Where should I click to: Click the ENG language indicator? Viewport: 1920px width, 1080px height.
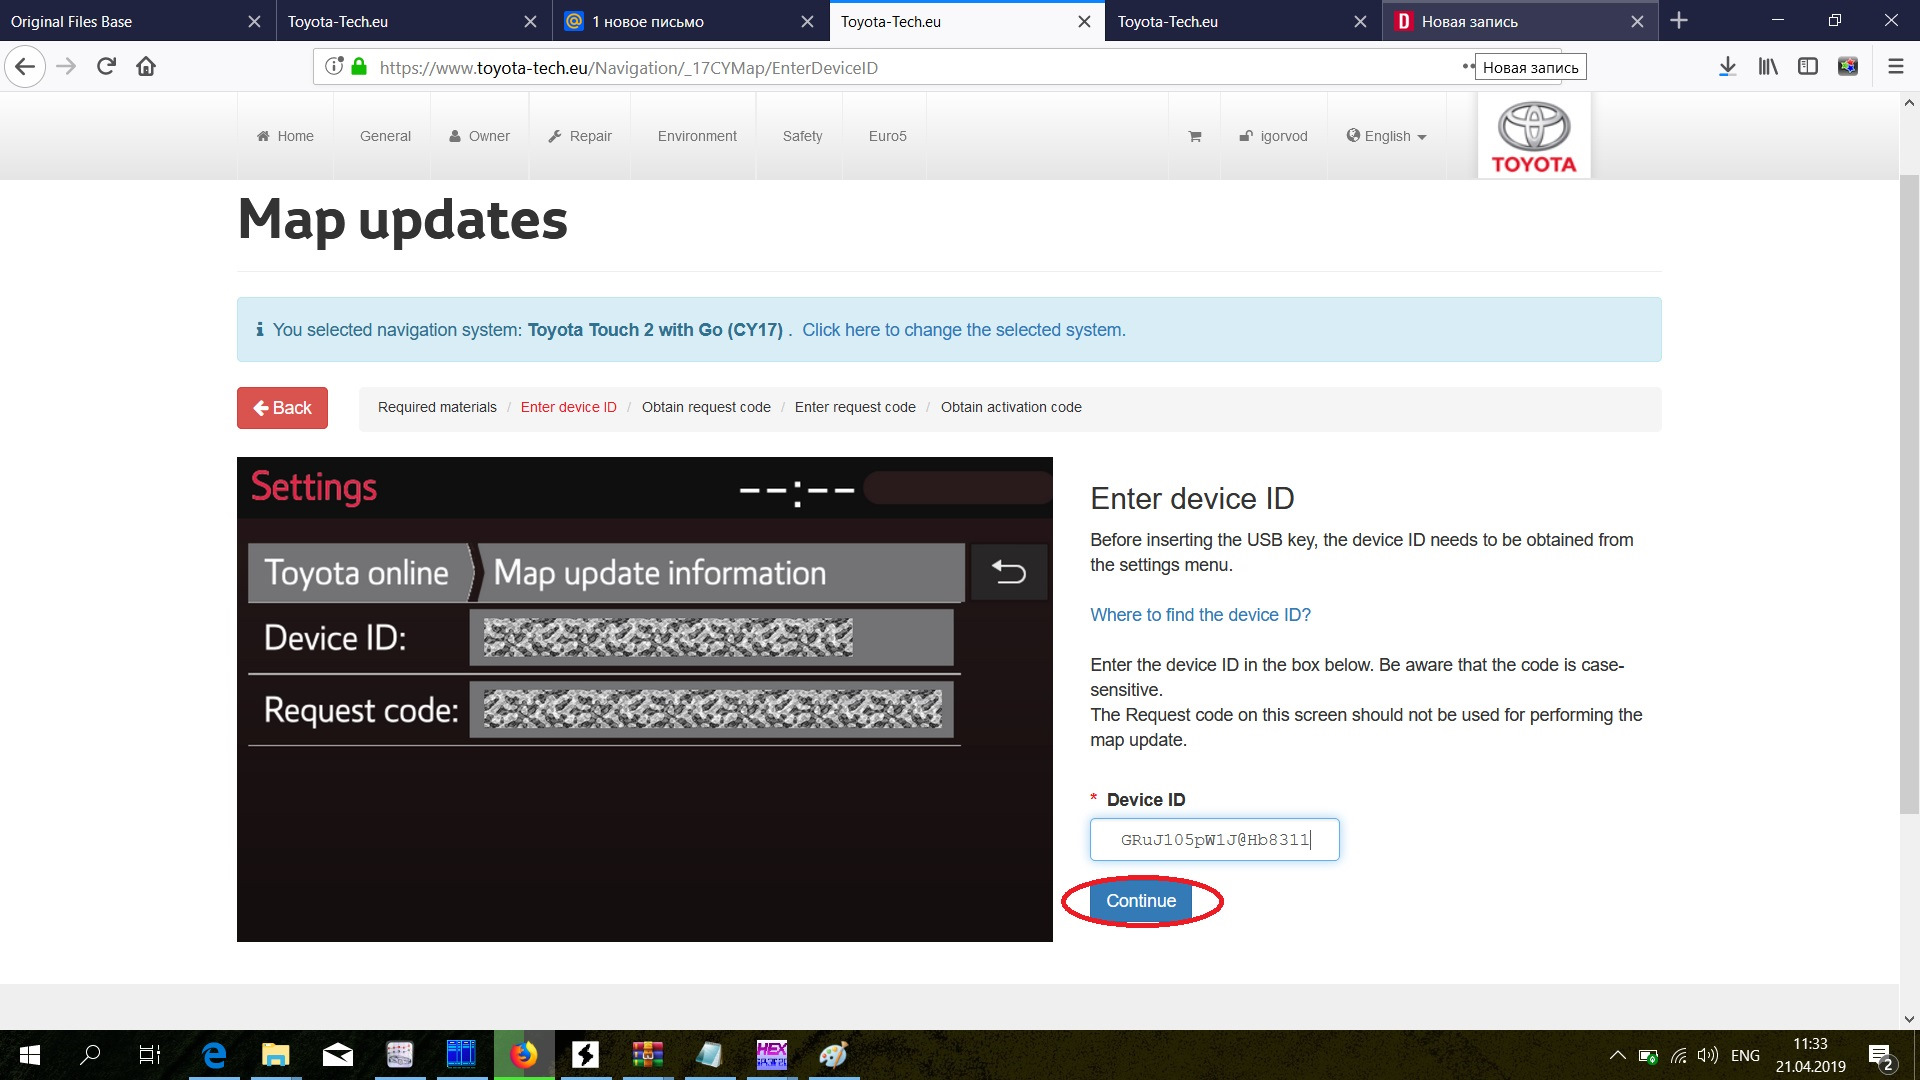[x=1745, y=1056]
